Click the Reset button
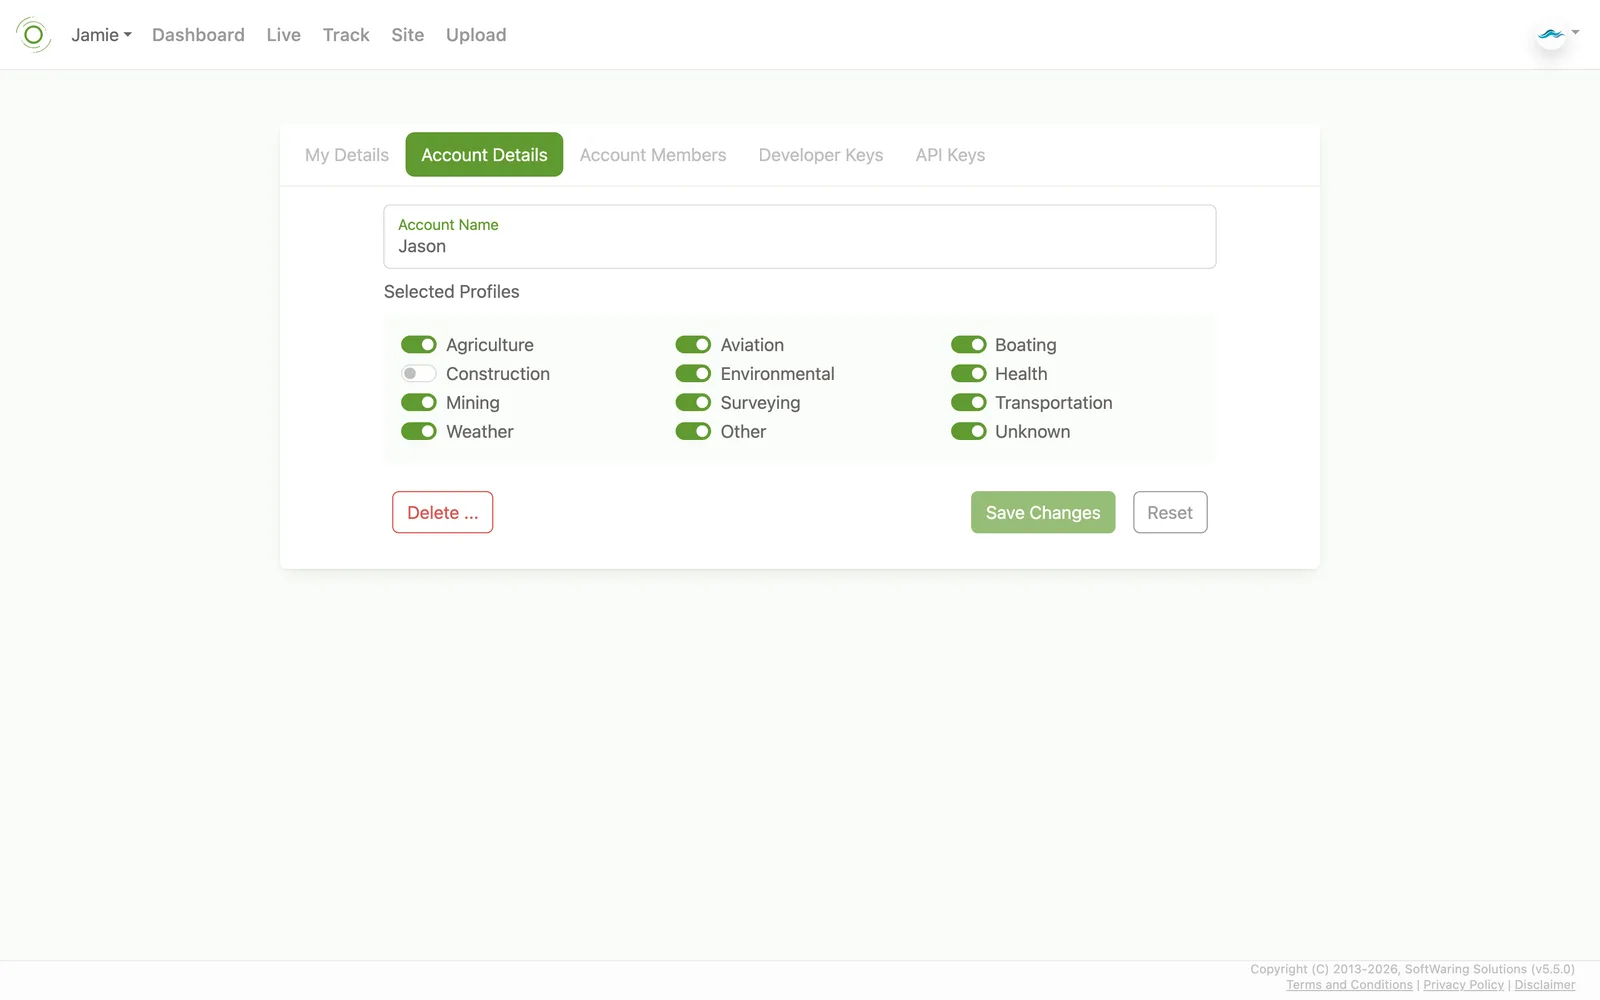The width and height of the screenshot is (1600, 1000). pyautogui.click(x=1170, y=512)
